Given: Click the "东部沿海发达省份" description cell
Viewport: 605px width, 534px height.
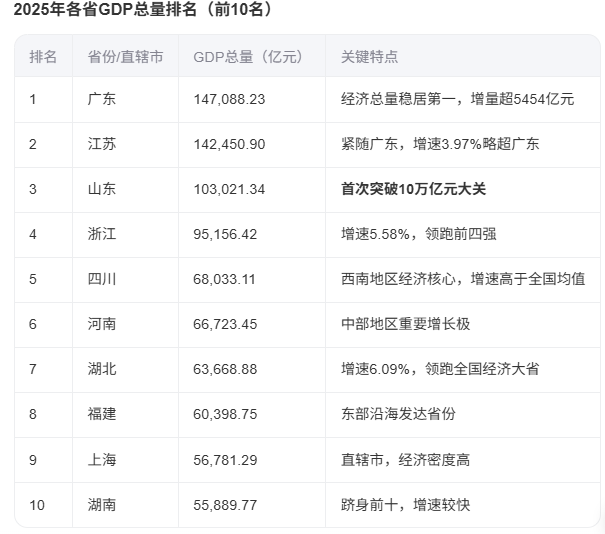Looking at the screenshot, I should click(398, 414).
